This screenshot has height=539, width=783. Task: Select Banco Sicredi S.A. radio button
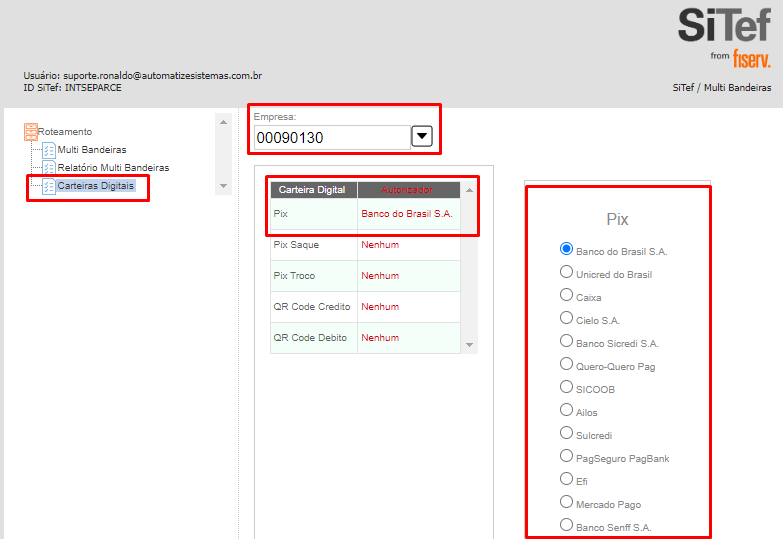tap(566, 341)
